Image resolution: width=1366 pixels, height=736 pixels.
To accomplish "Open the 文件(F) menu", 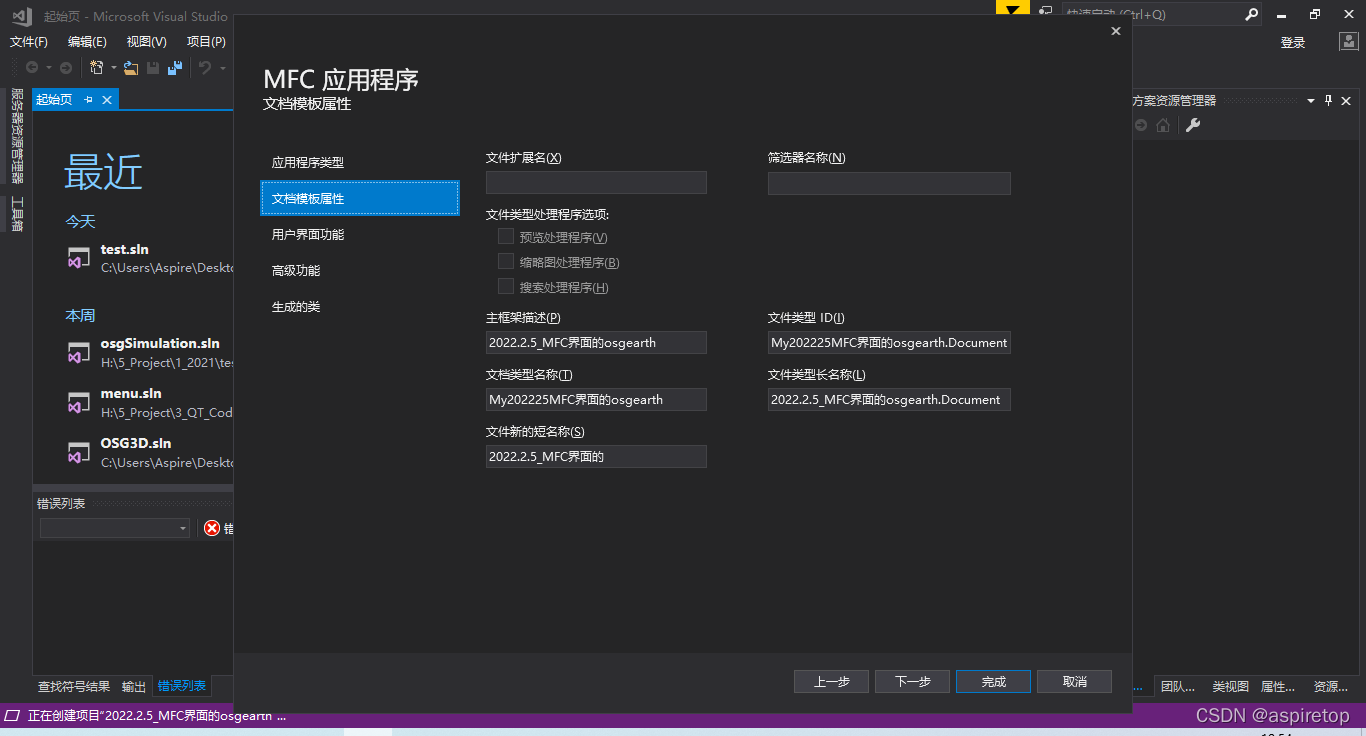I will pyautogui.click(x=29, y=42).
